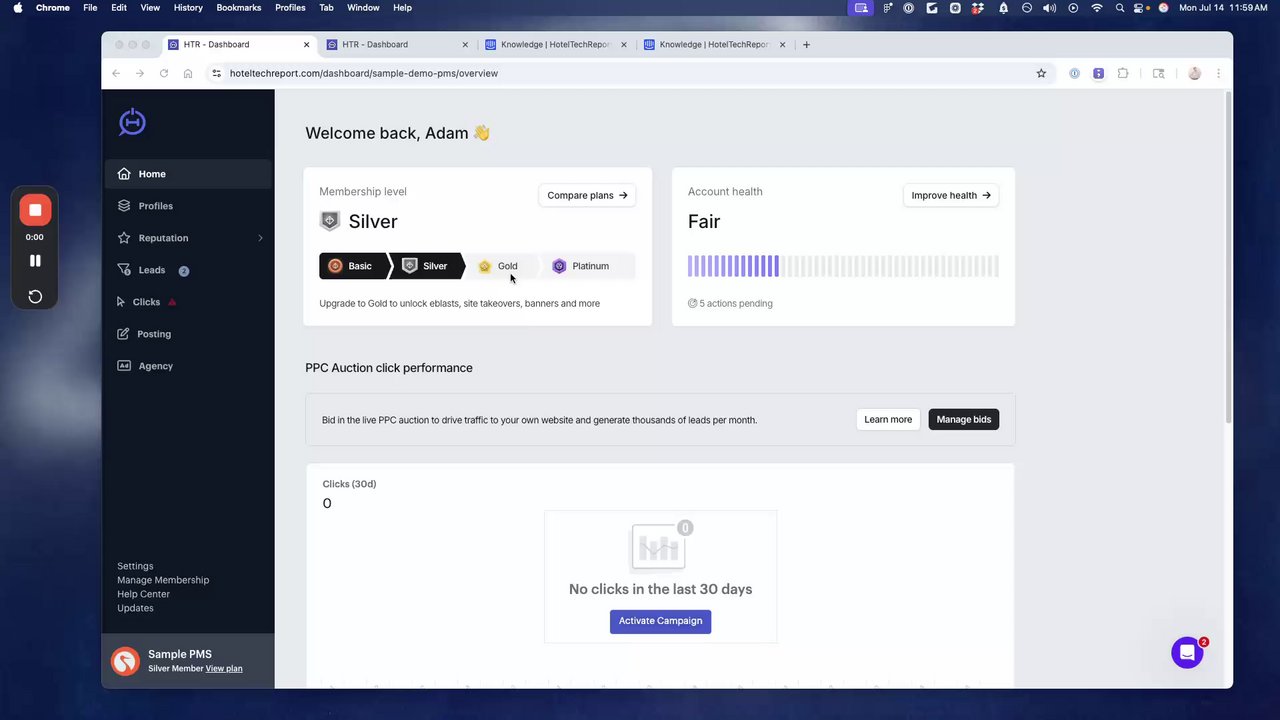
Task: Bookmark this page with the star
Action: tap(1041, 73)
